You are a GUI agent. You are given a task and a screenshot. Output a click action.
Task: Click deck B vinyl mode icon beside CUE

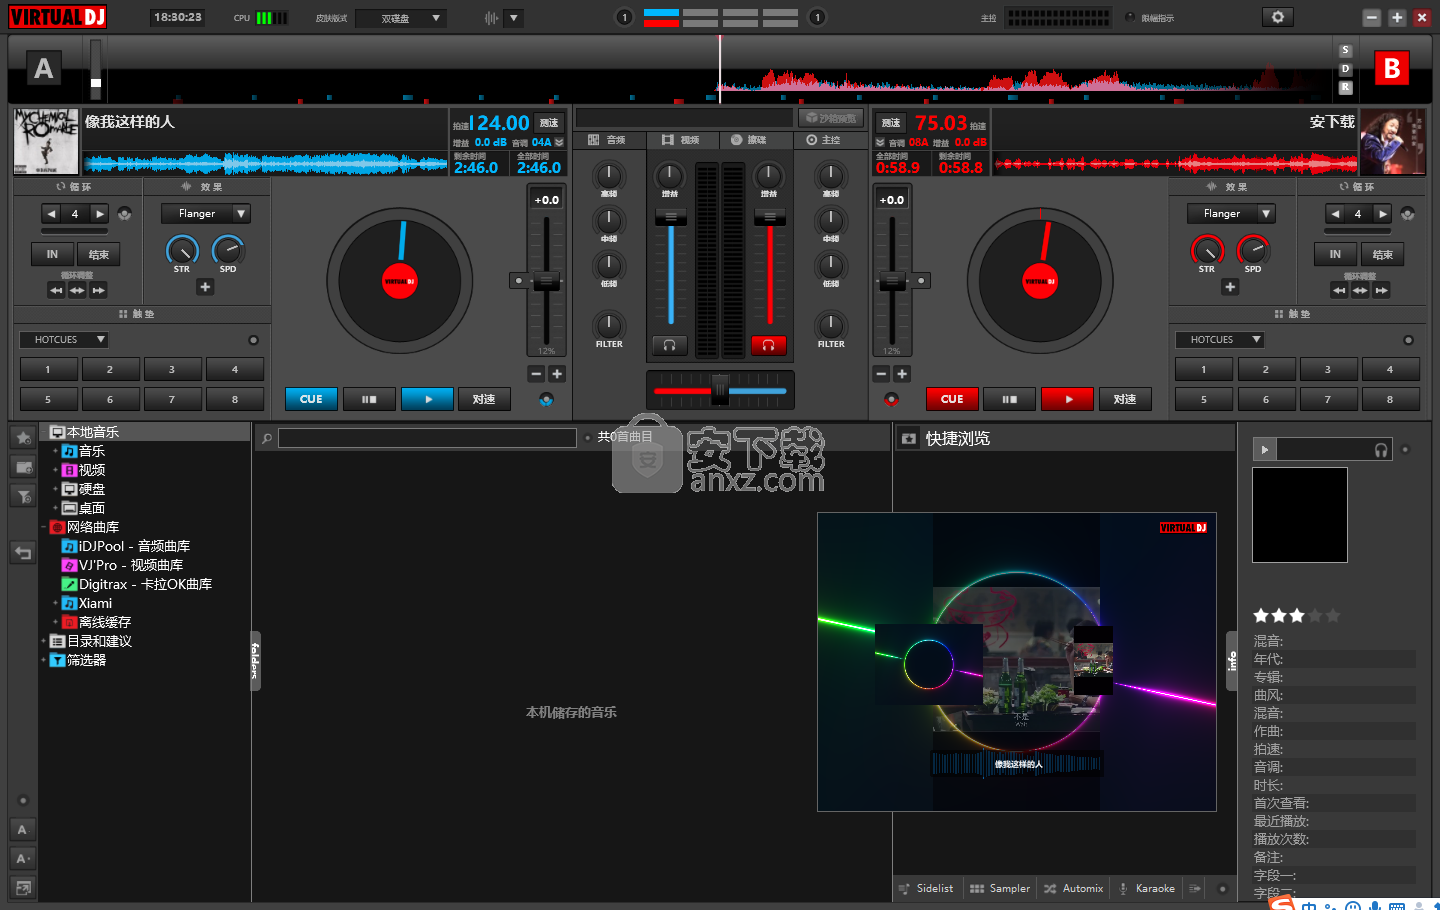[x=891, y=399]
